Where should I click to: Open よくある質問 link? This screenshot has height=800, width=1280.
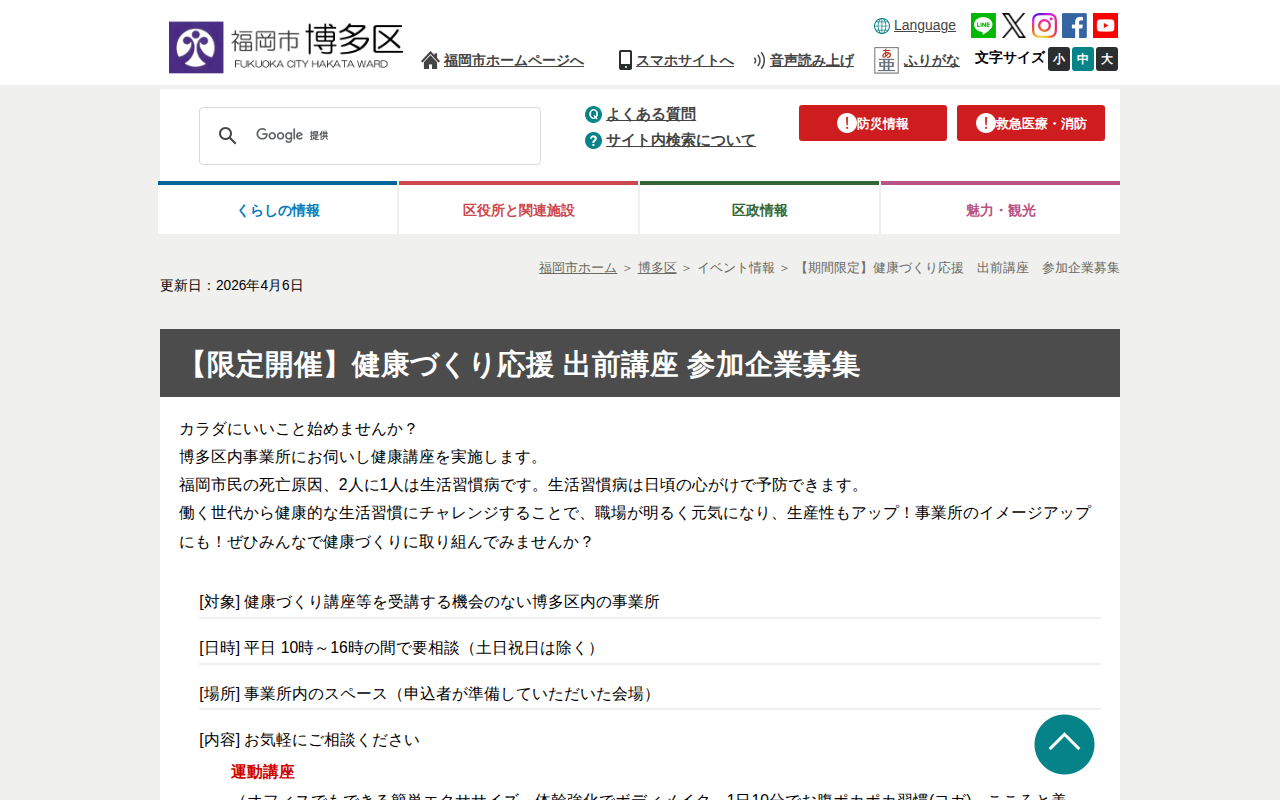tap(651, 114)
